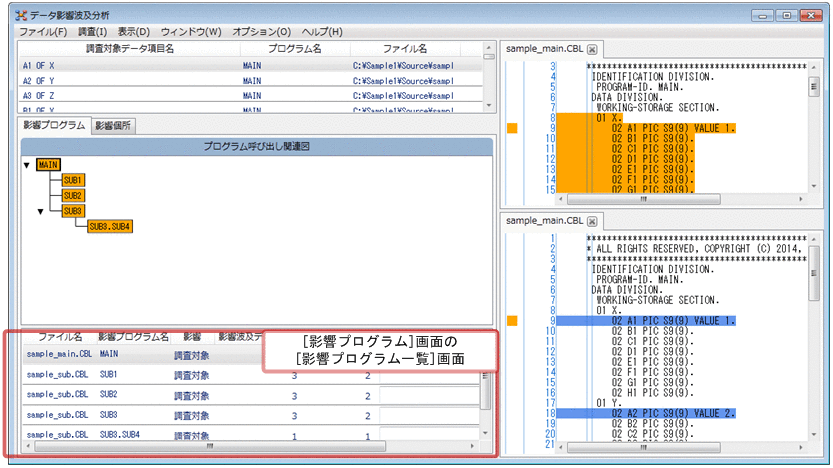Collapse the SUB3 tree node arrow

(40, 211)
